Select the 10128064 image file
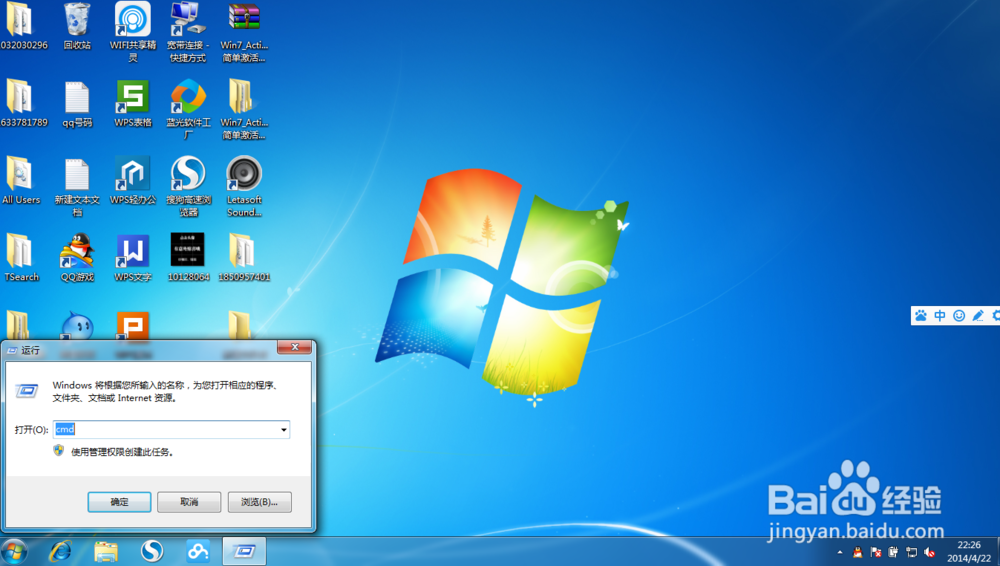 tap(188, 258)
